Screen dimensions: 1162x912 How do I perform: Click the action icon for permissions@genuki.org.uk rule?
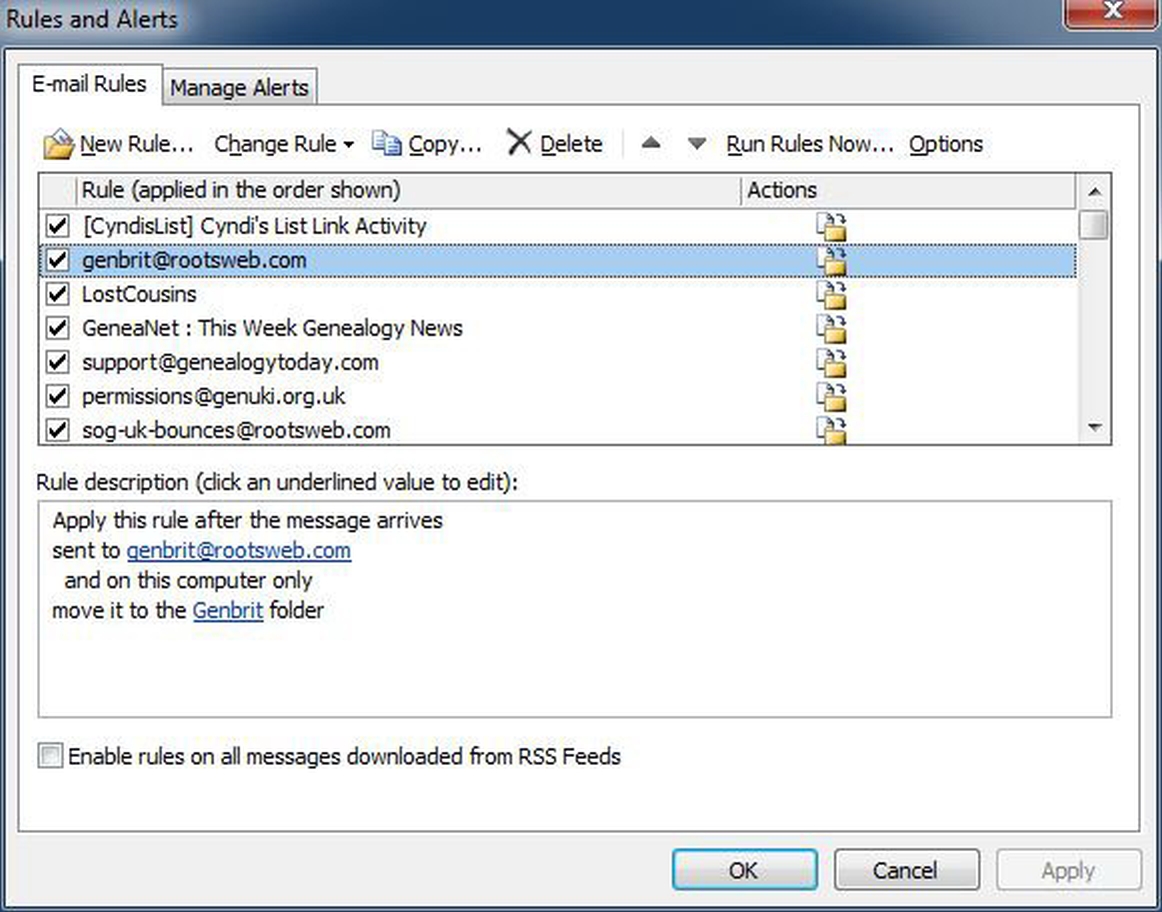pyautogui.click(x=831, y=397)
